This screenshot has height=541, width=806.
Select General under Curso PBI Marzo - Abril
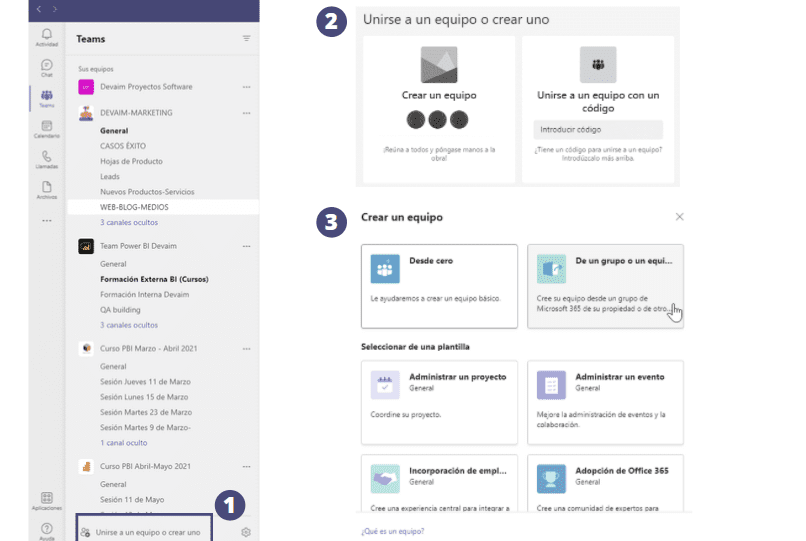(x=113, y=367)
